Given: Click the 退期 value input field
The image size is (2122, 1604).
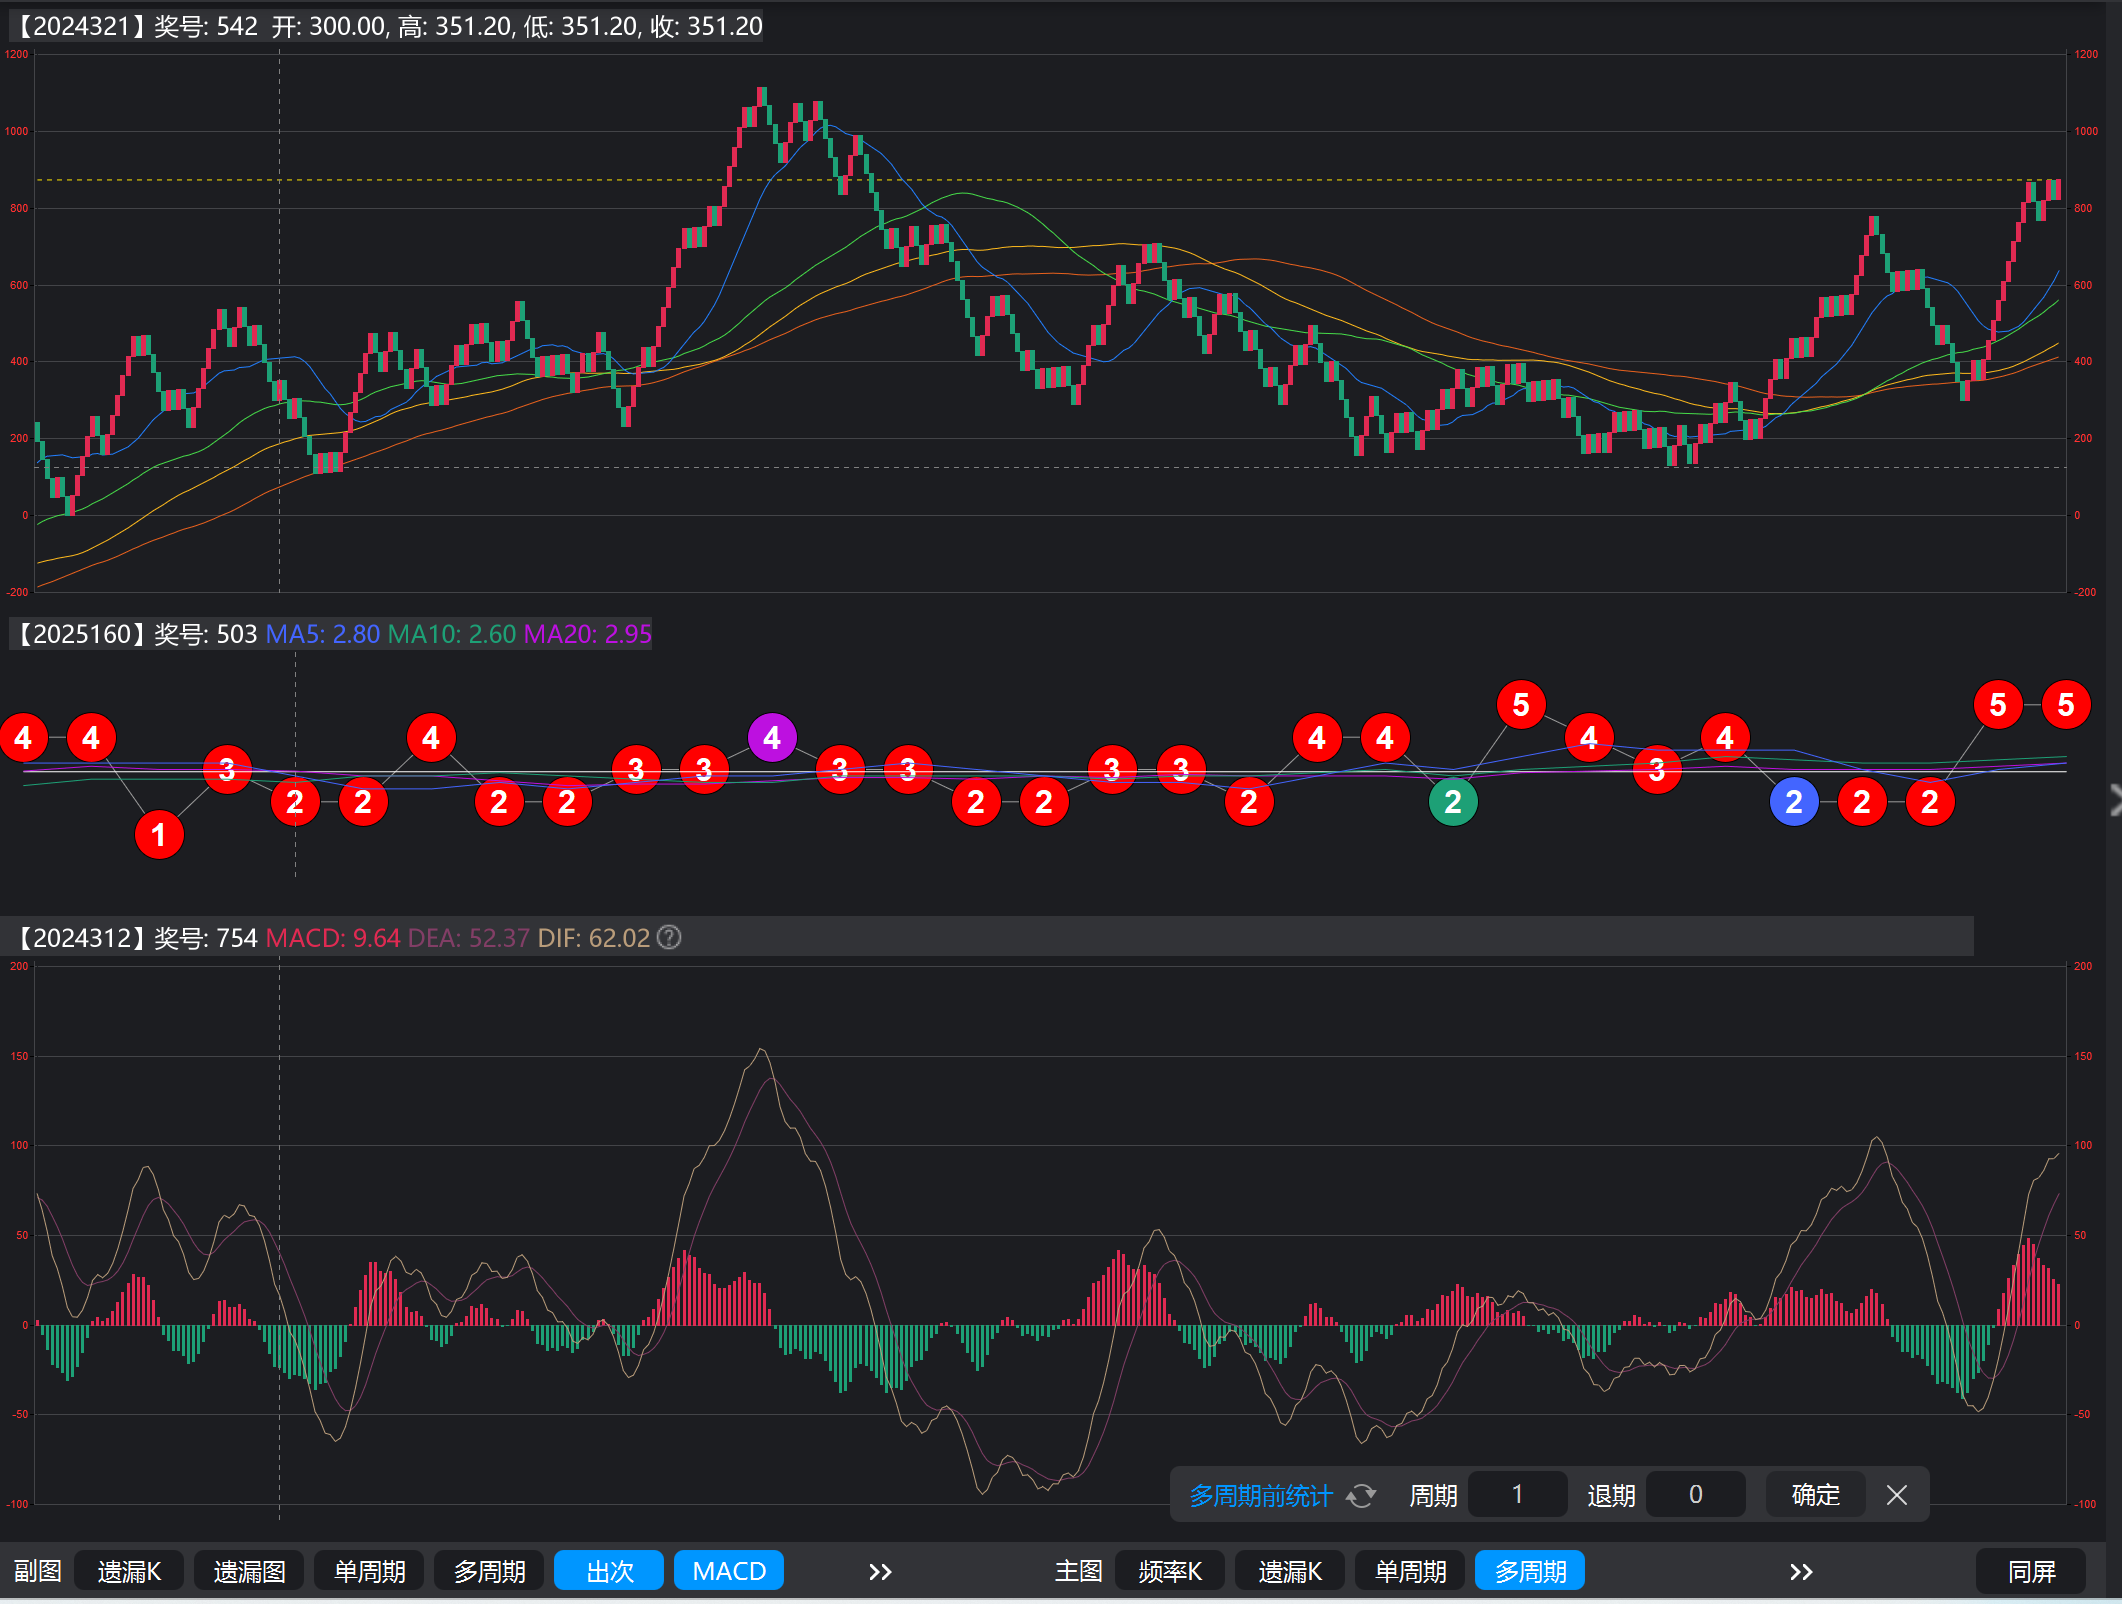Looking at the screenshot, I should pos(1695,1495).
